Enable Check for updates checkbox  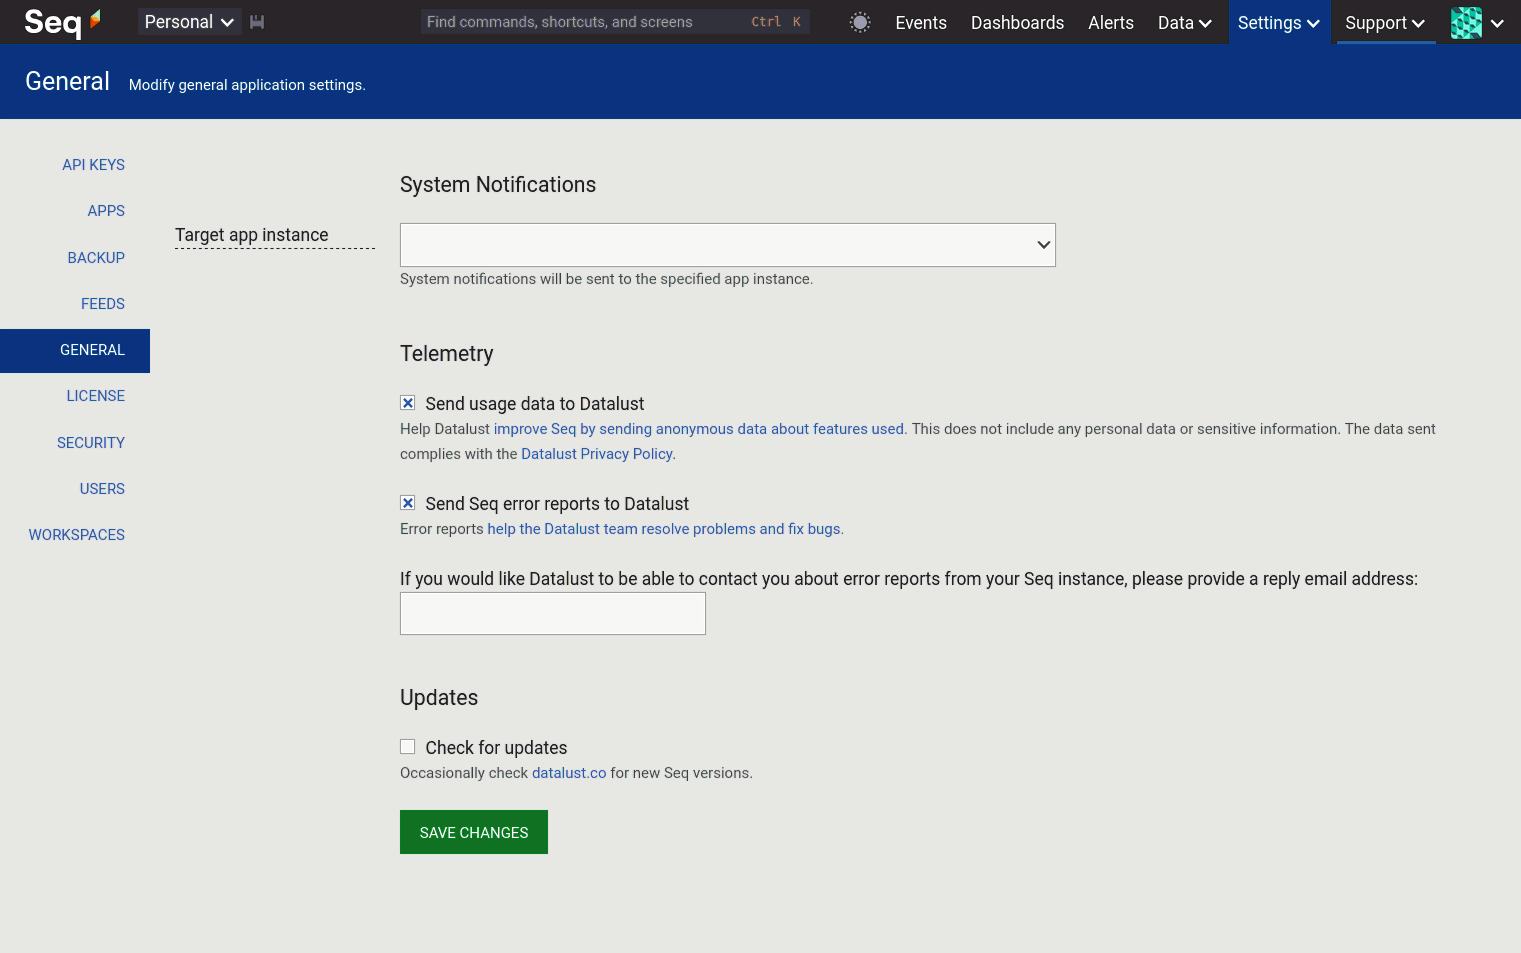pos(408,747)
